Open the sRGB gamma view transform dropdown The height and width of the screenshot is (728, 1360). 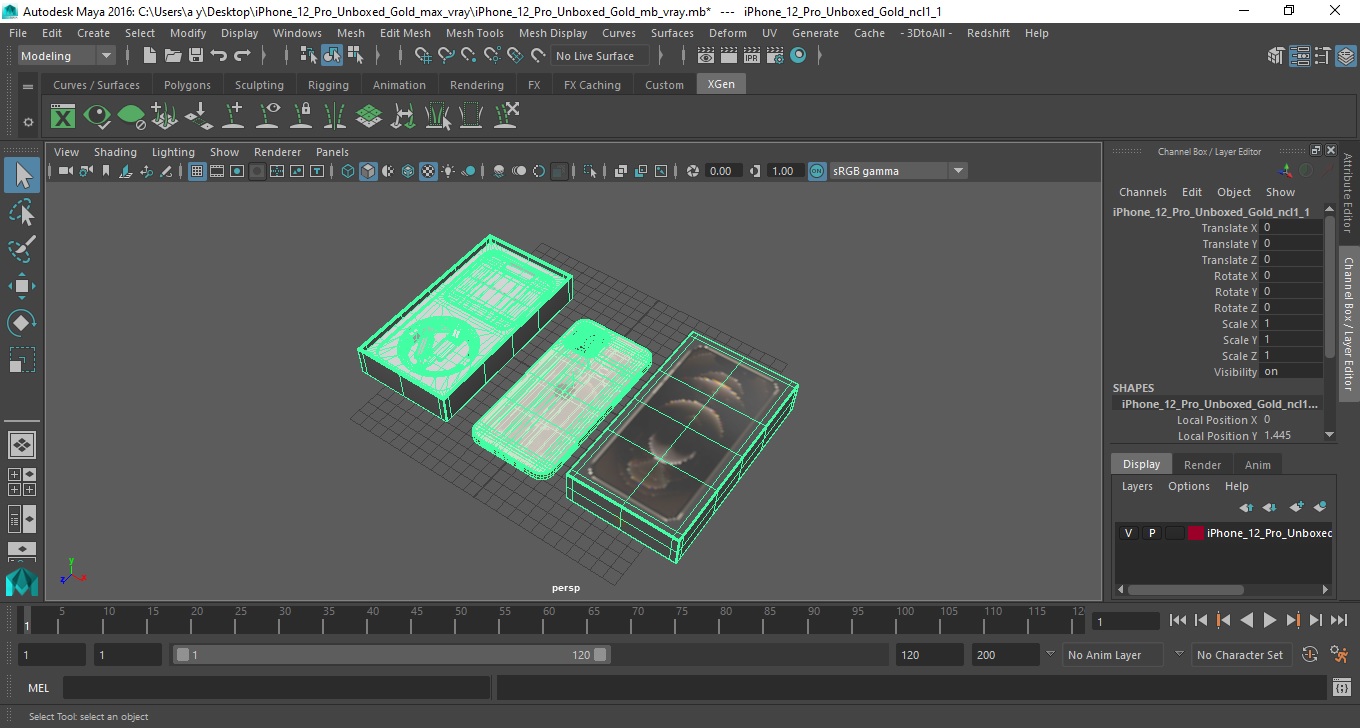point(898,171)
